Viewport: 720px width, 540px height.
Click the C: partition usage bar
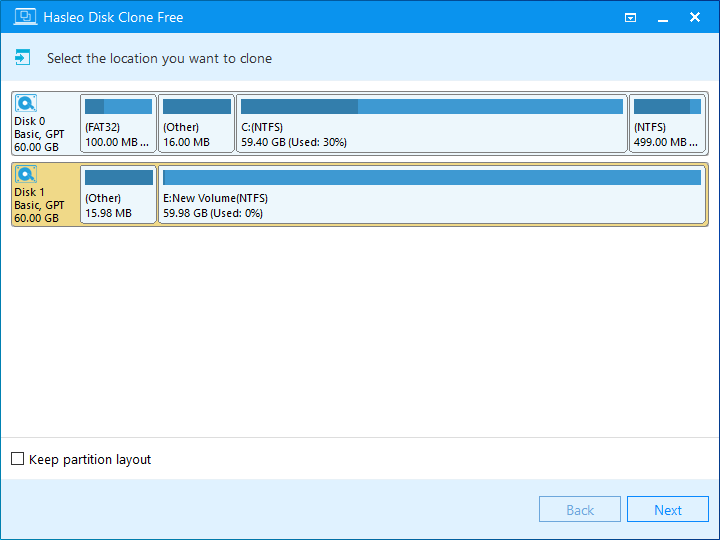pos(431,106)
